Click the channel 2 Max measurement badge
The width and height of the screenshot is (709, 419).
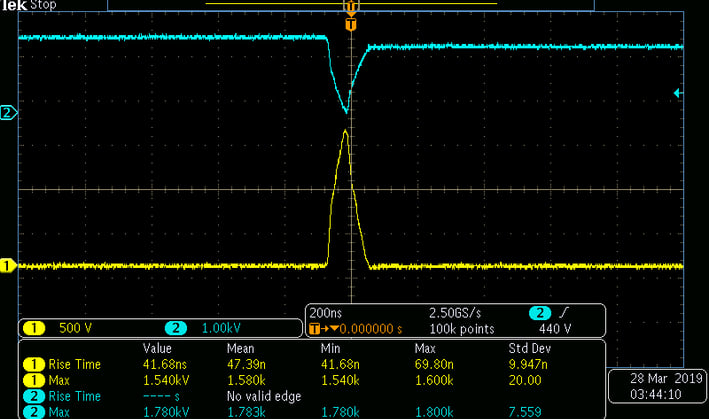(34, 412)
